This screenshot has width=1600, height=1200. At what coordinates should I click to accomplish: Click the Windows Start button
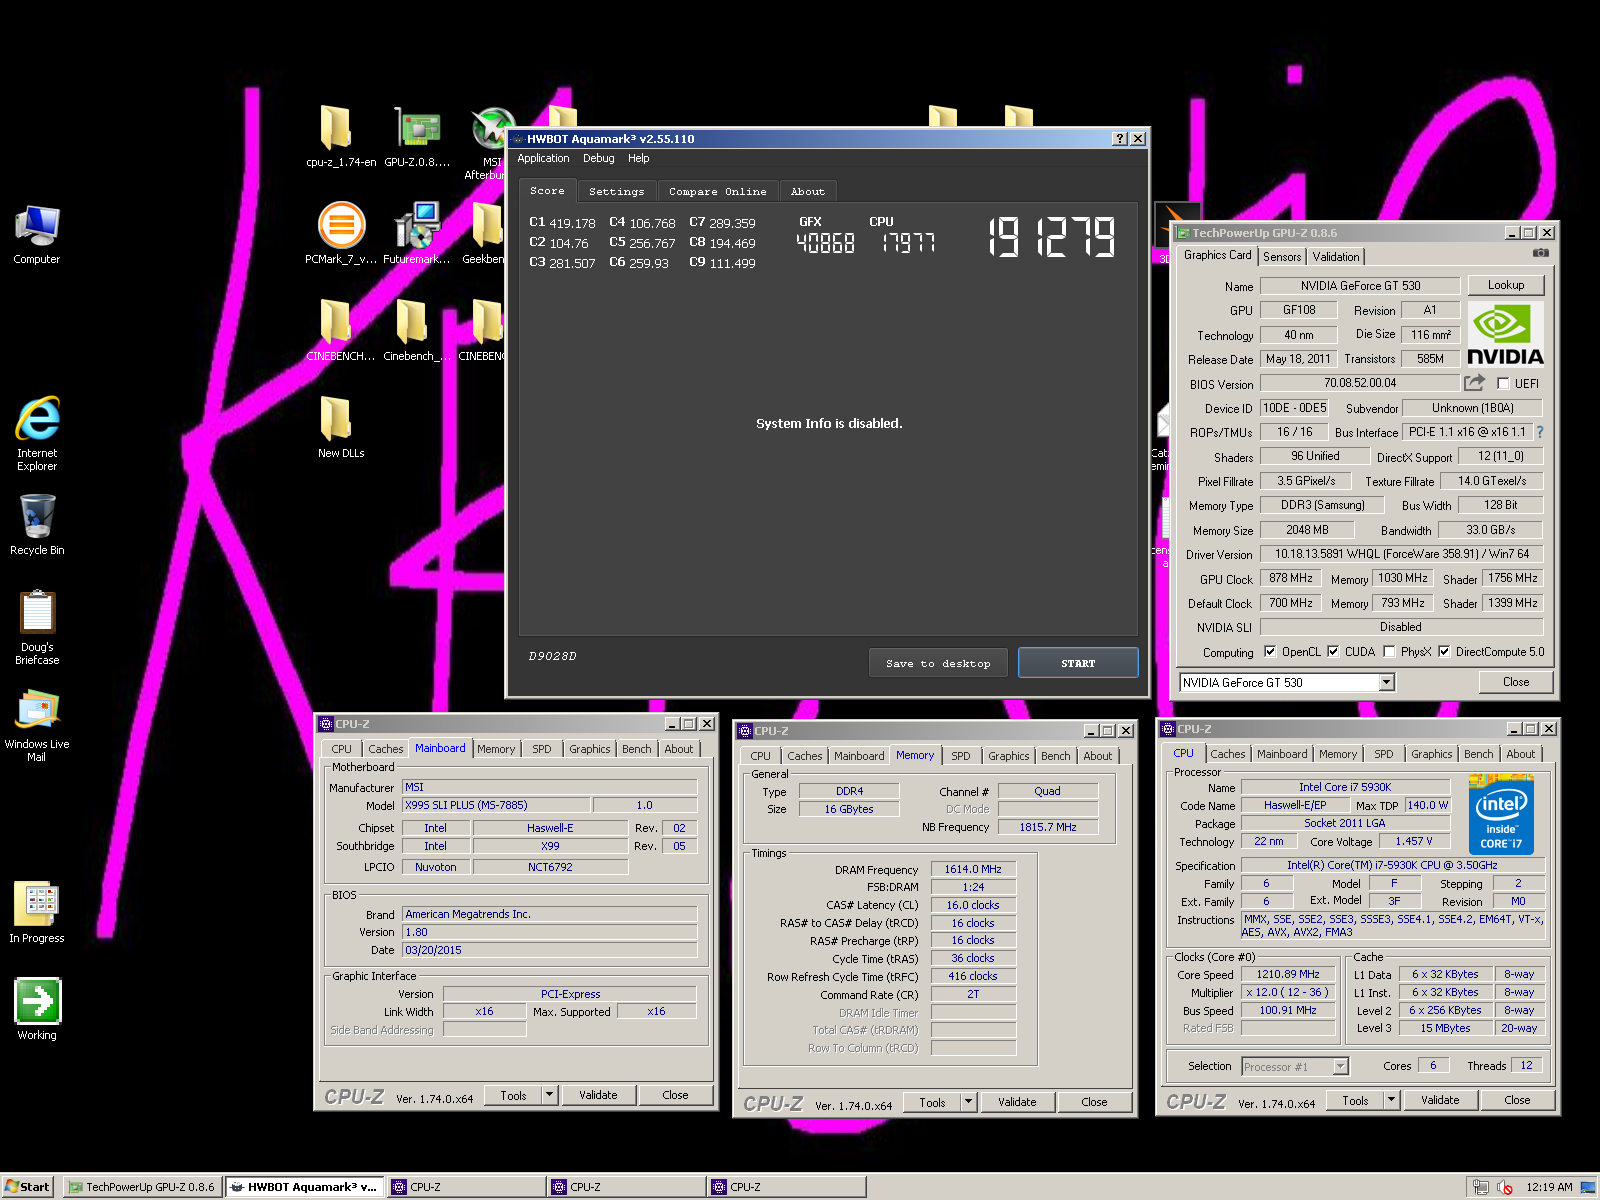27,1187
